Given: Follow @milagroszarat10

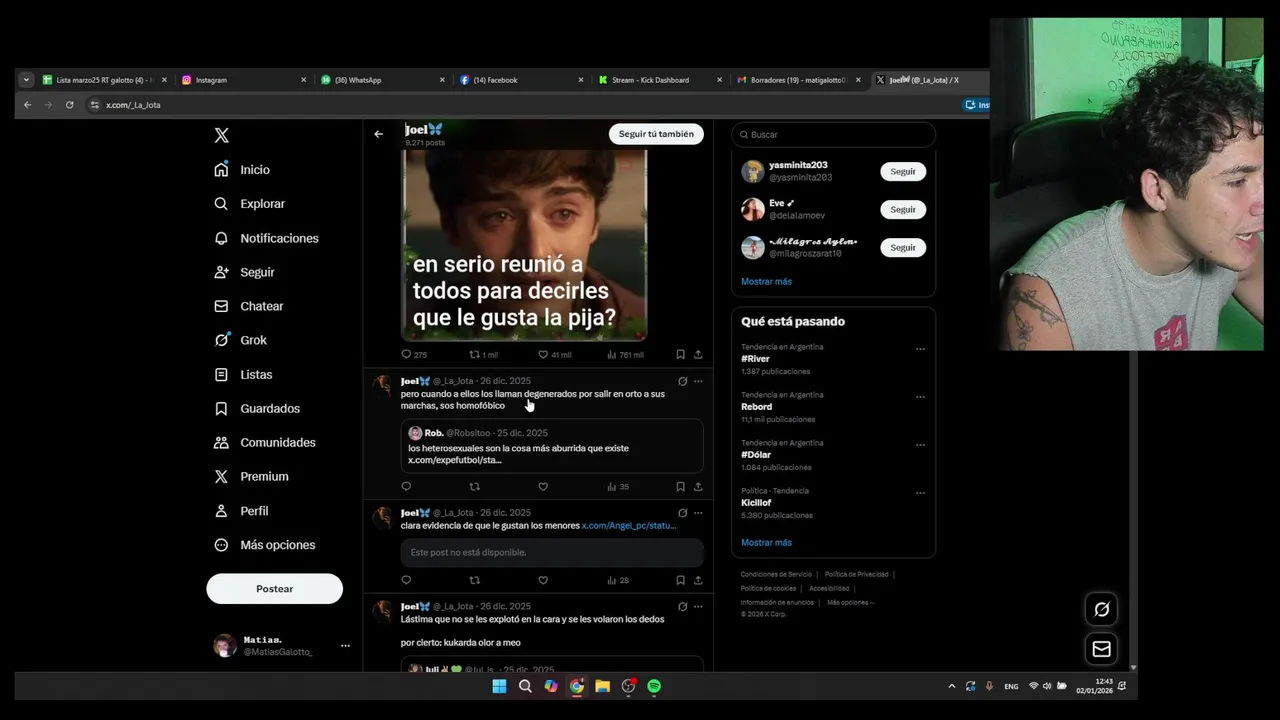Looking at the screenshot, I should pyautogui.click(x=903, y=248).
